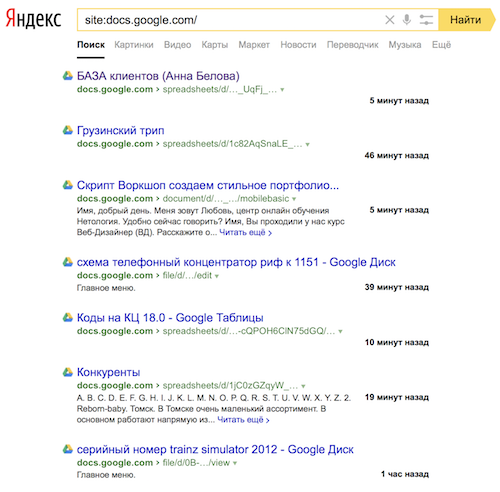
Task: Open the Музыка tab
Action: click(405, 45)
